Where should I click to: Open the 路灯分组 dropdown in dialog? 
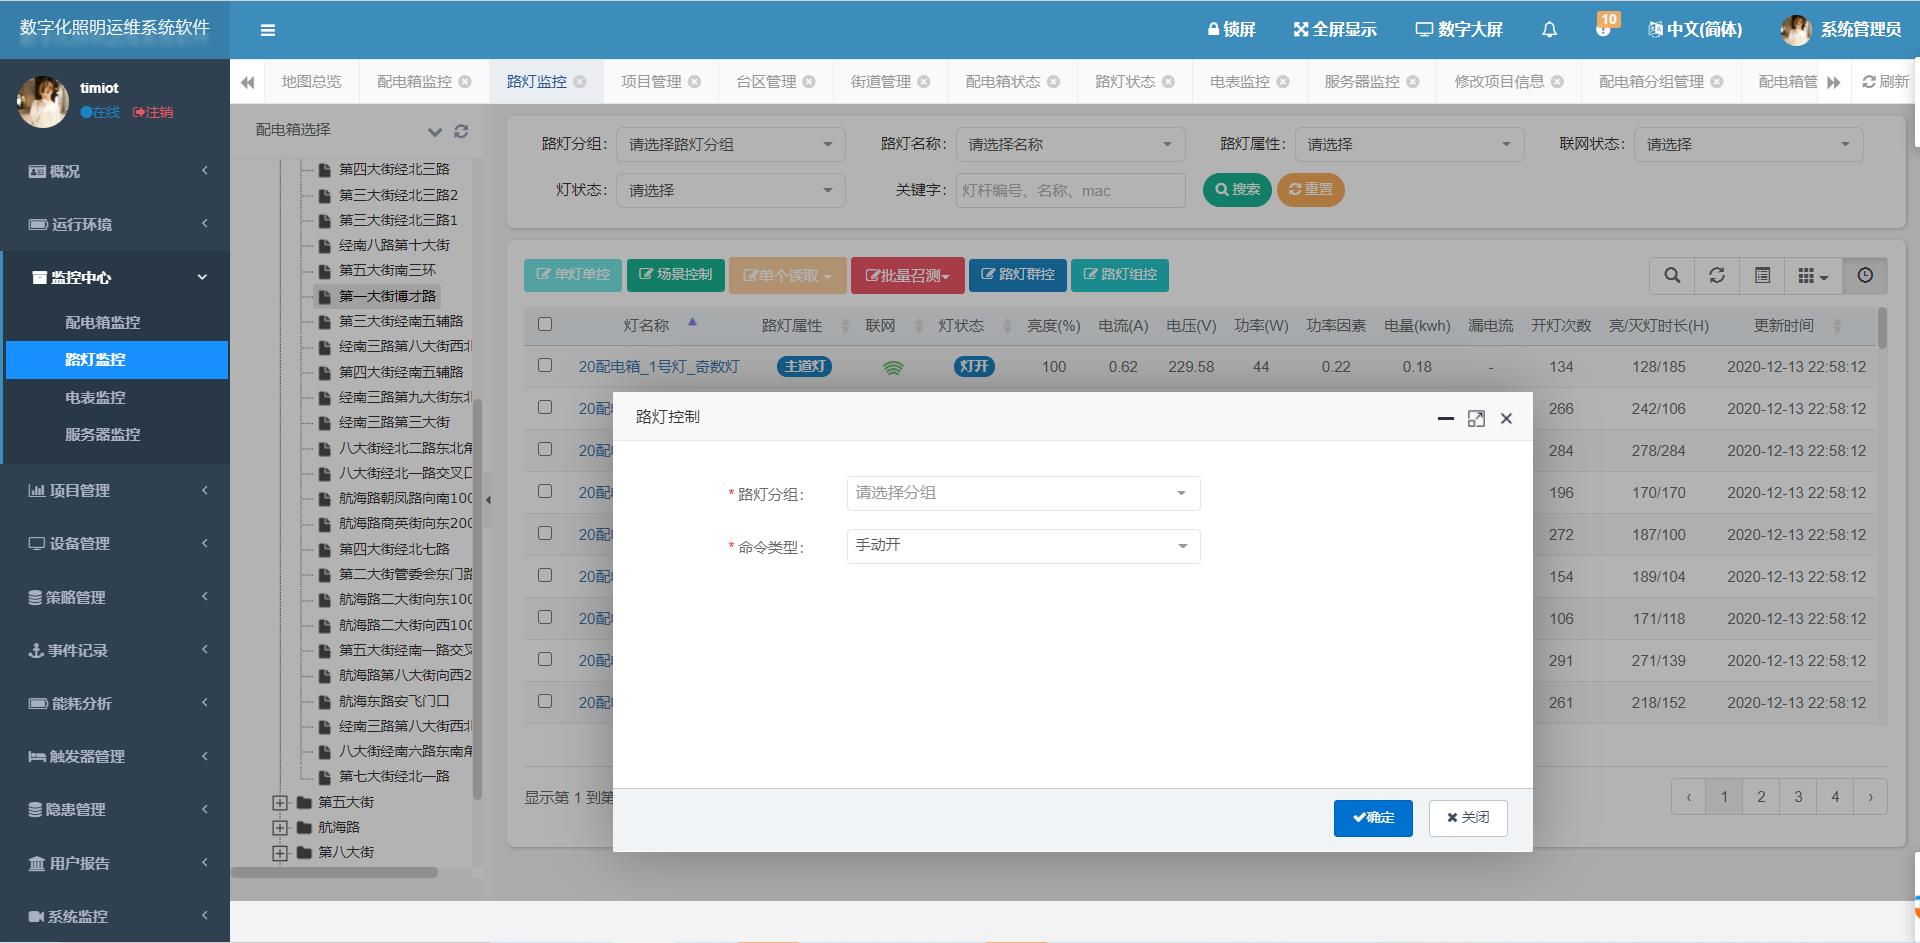click(x=1022, y=493)
